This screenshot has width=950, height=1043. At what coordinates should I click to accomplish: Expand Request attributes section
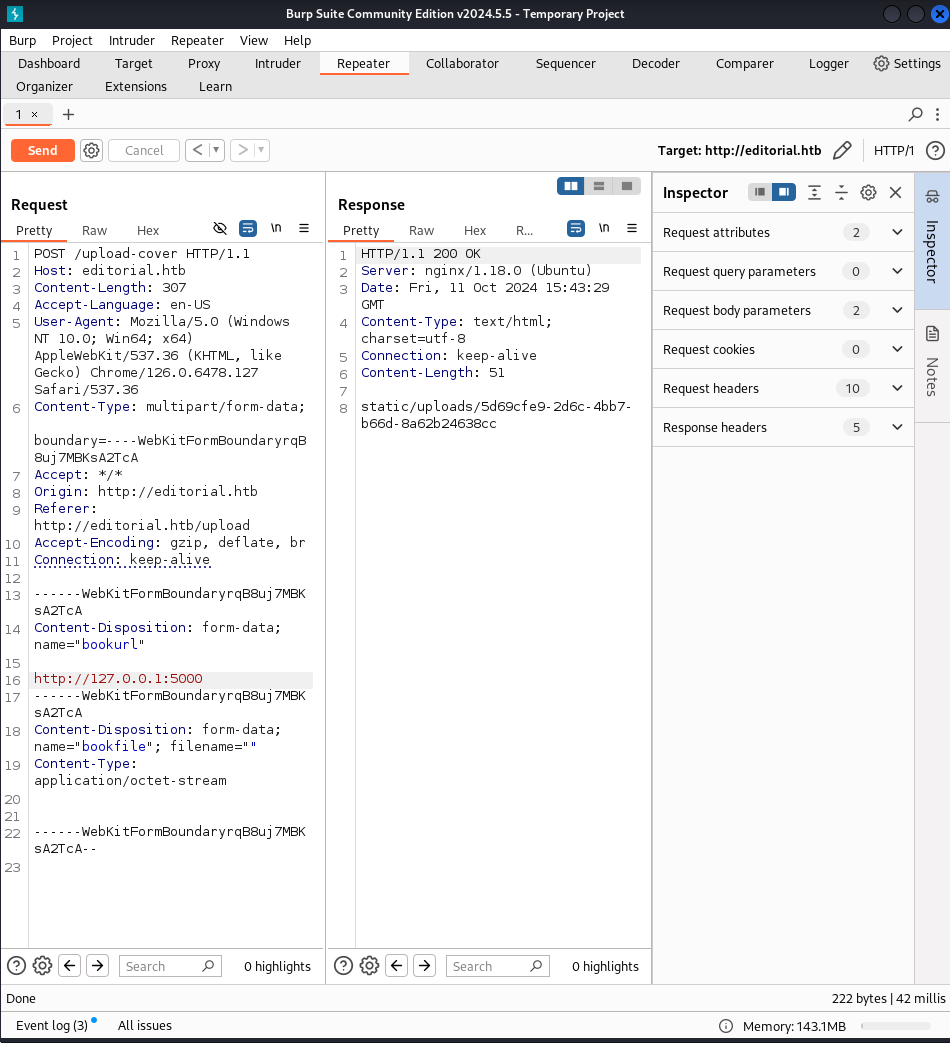click(783, 232)
